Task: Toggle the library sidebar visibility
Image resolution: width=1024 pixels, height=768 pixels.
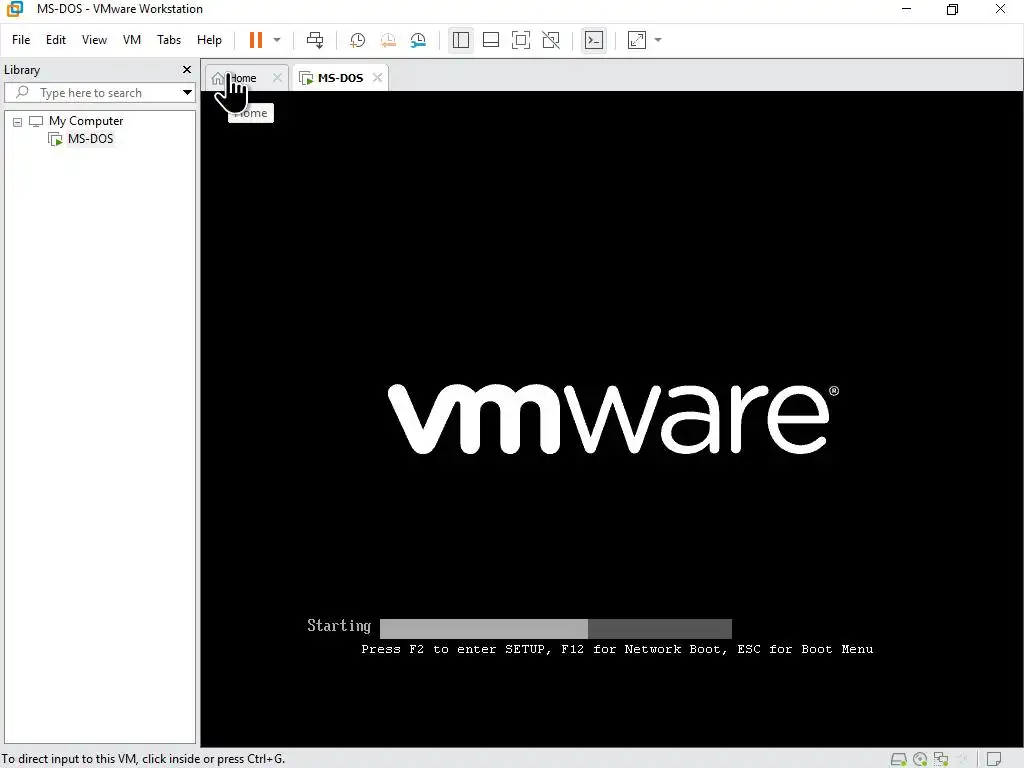Action: click(460, 40)
